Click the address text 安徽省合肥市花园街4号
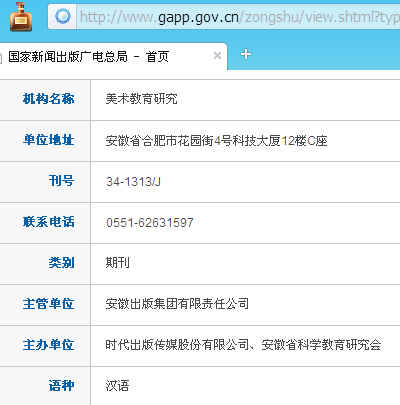Viewport: 400px width, 405px height. tap(169, 141)
